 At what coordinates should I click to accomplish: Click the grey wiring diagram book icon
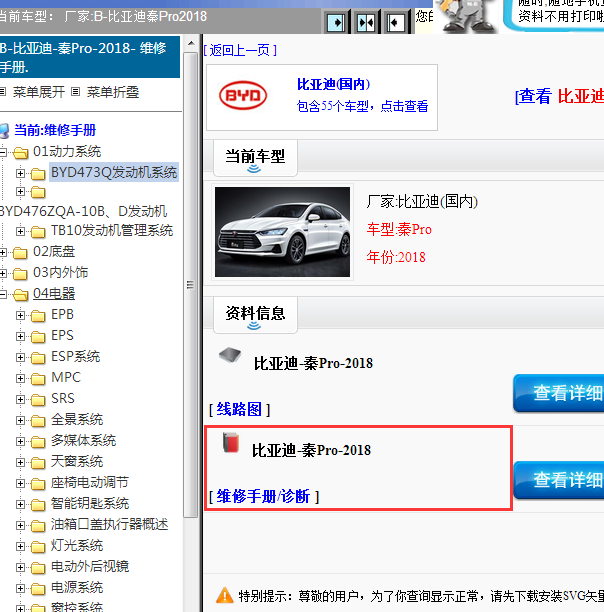pos(230,354)
